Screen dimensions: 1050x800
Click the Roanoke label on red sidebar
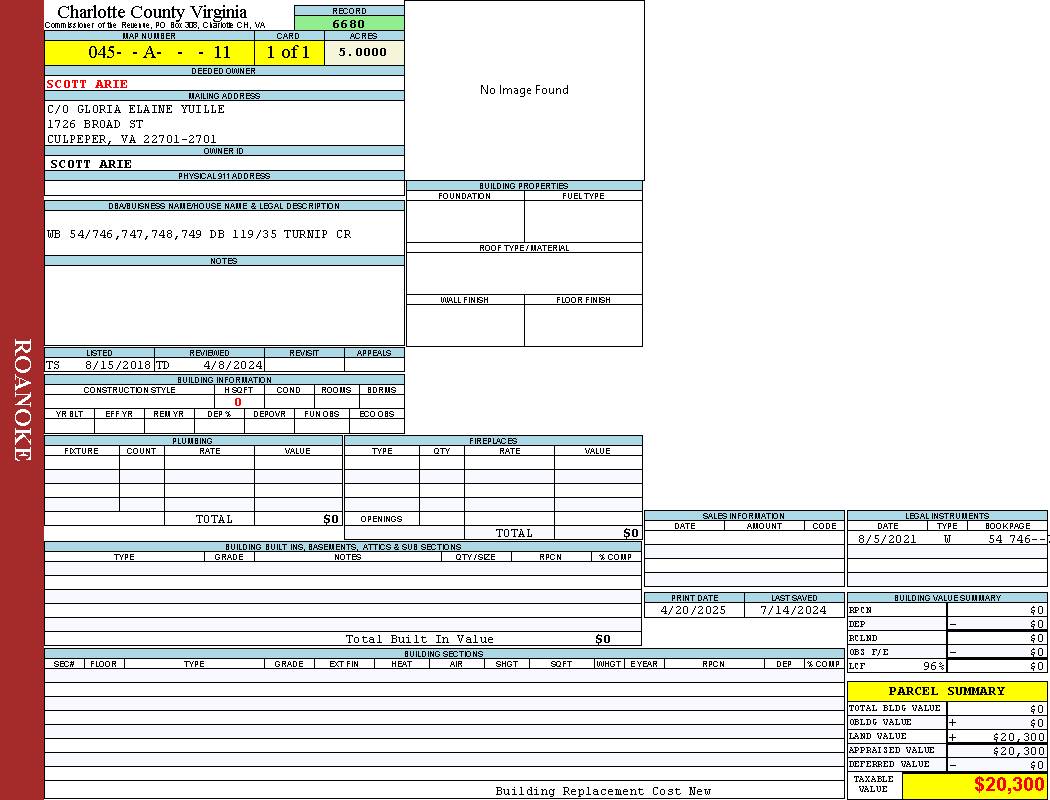click(22, 400)
